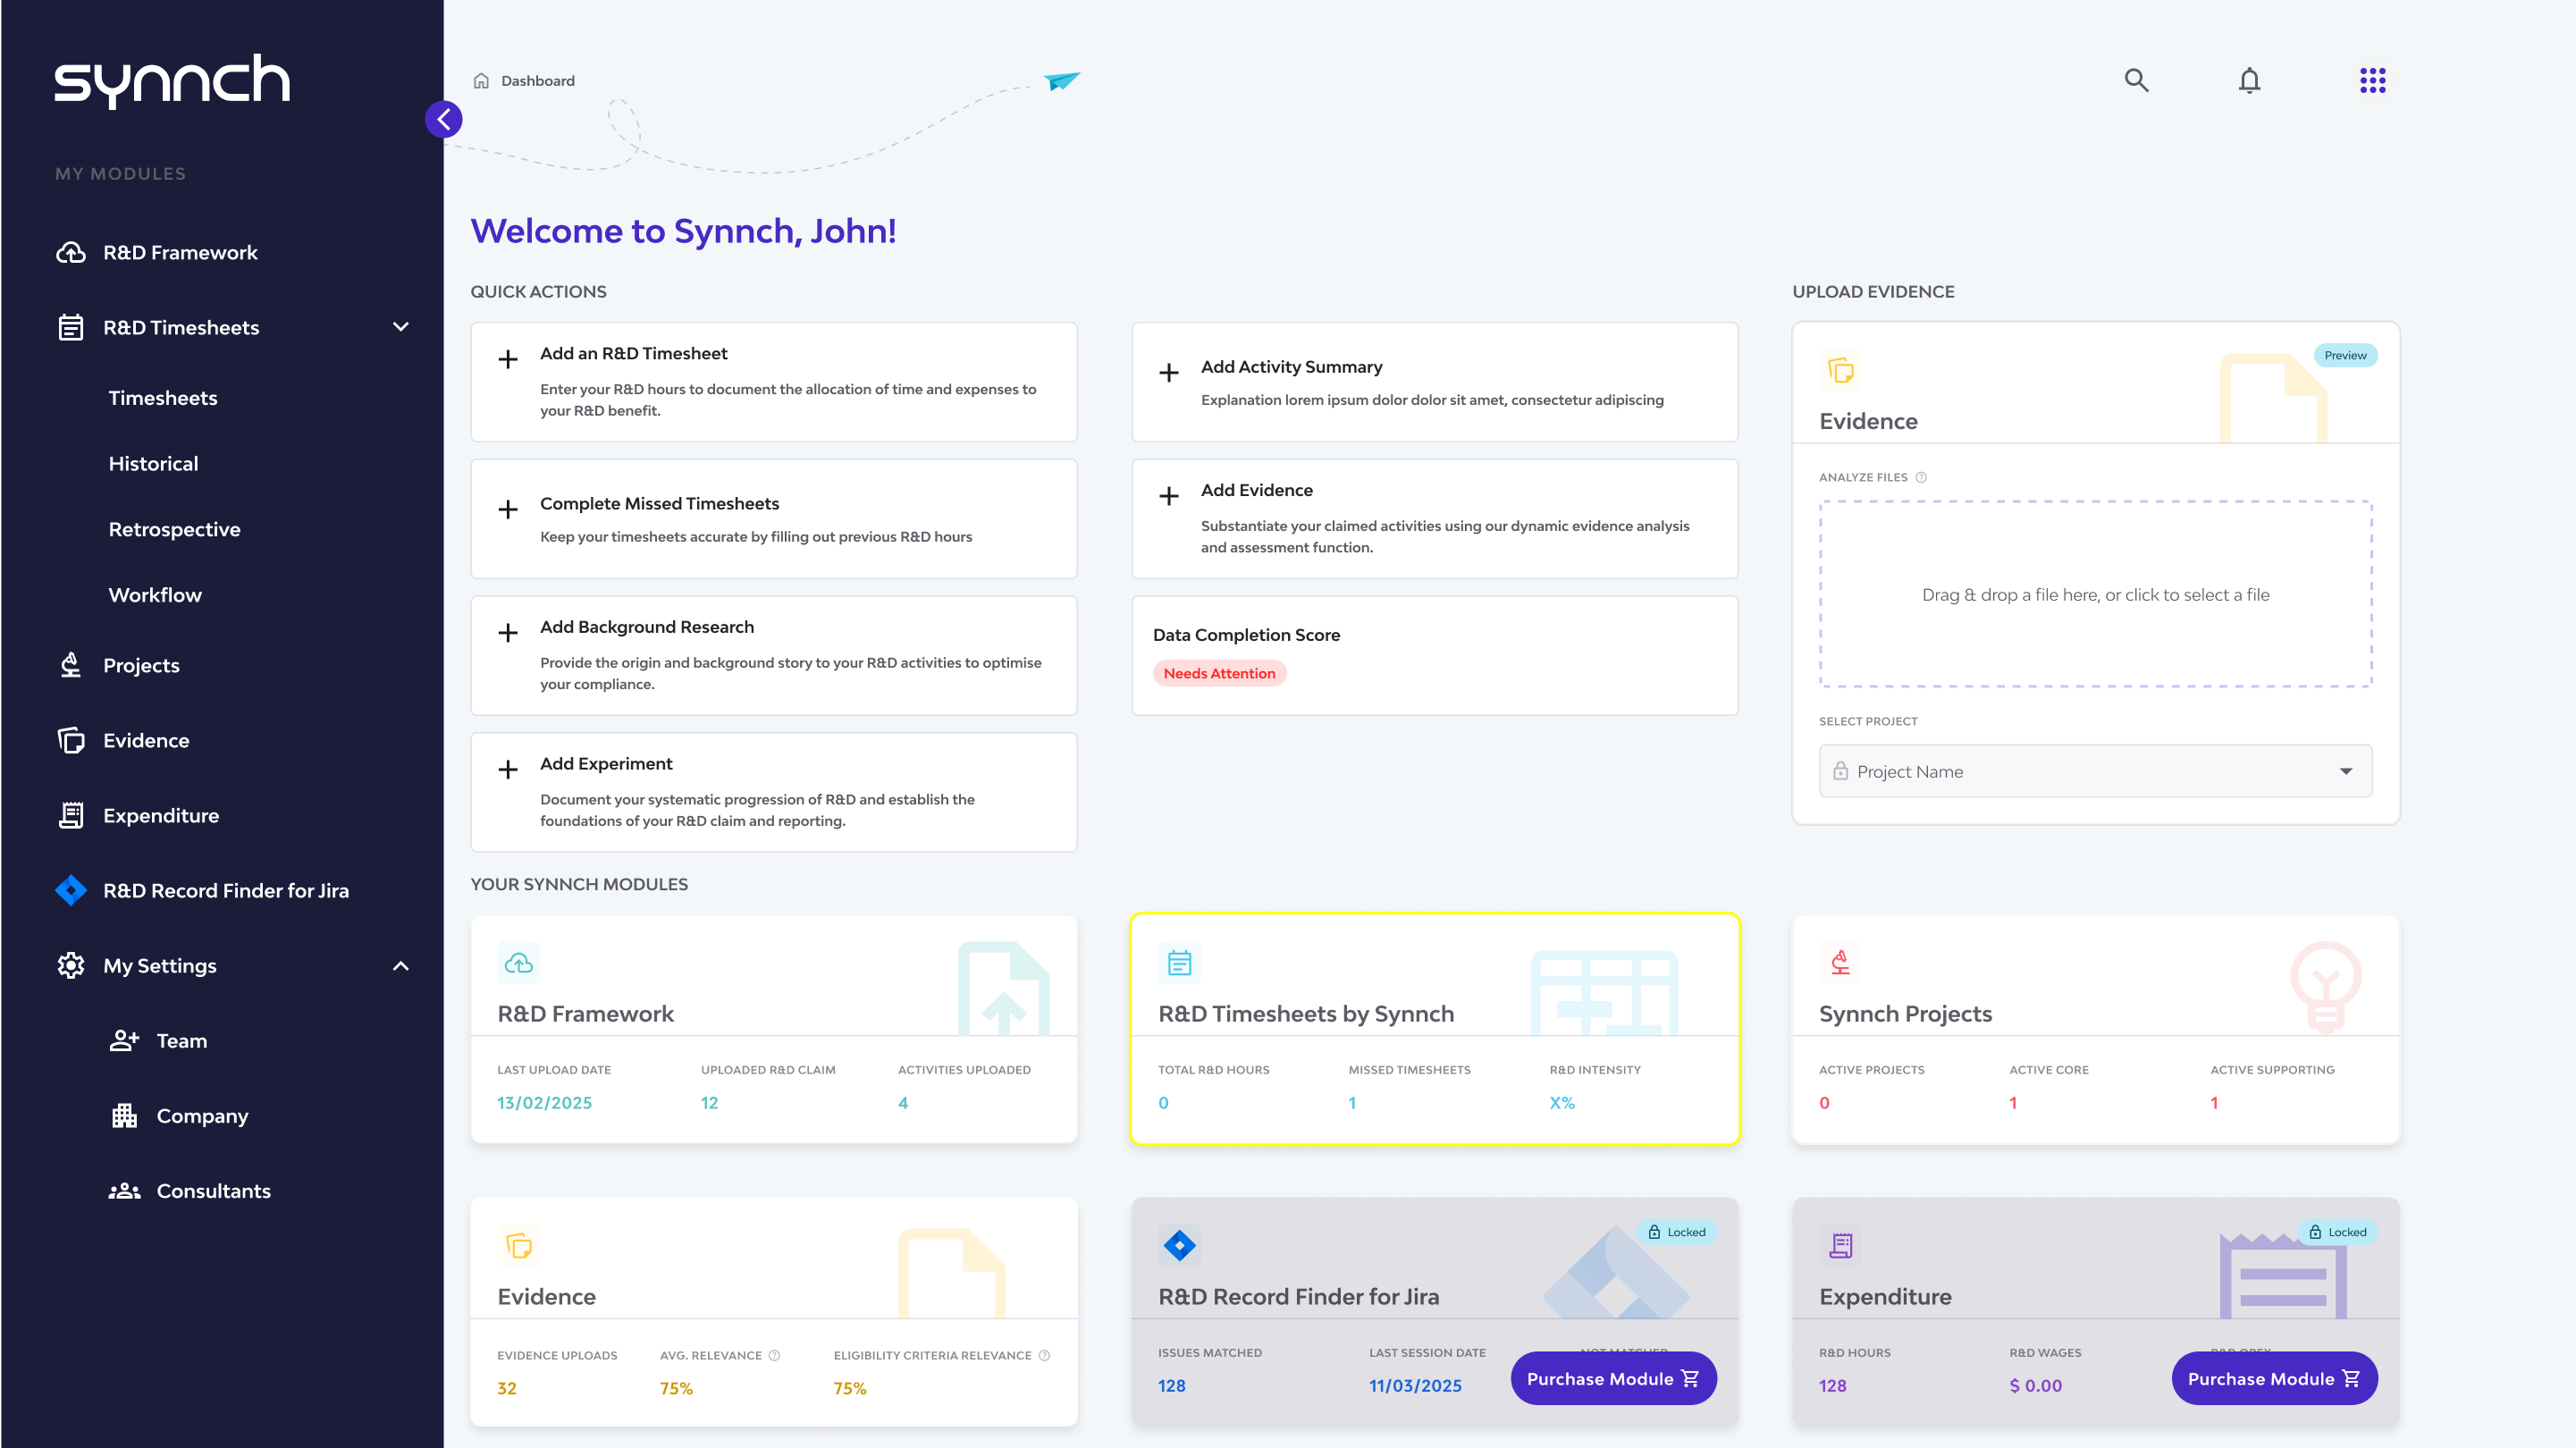
Task: Click R&D Wages value $ 0.00
Action: point(2035,1385)
